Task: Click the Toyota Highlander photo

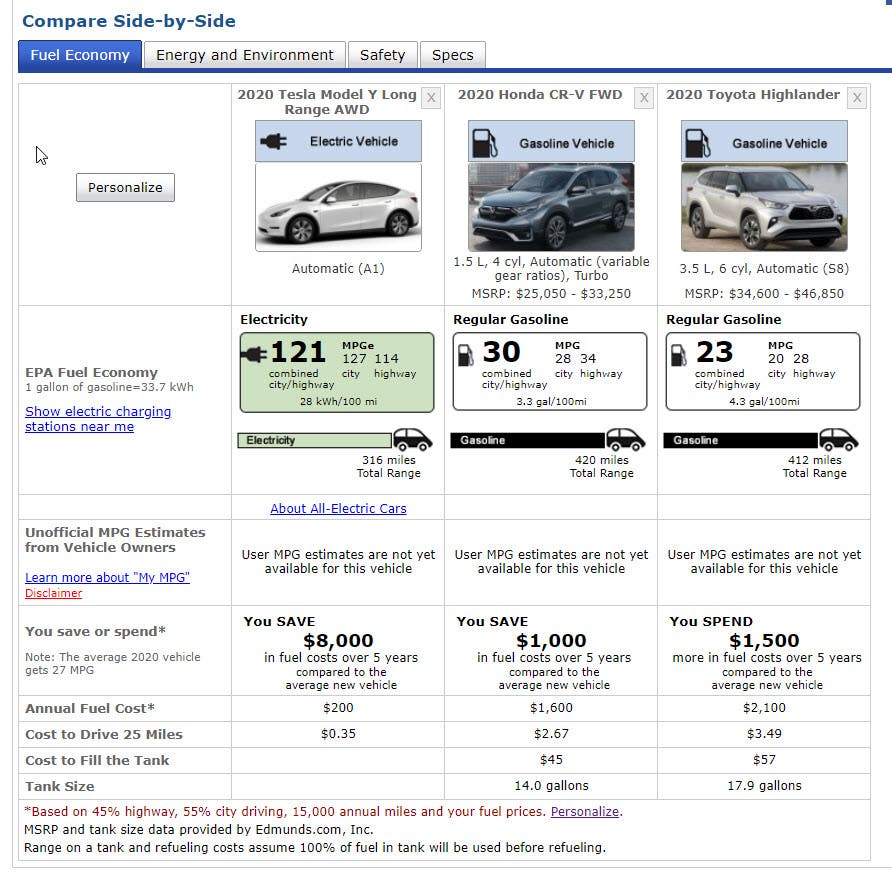Action: tap(764, 208)
